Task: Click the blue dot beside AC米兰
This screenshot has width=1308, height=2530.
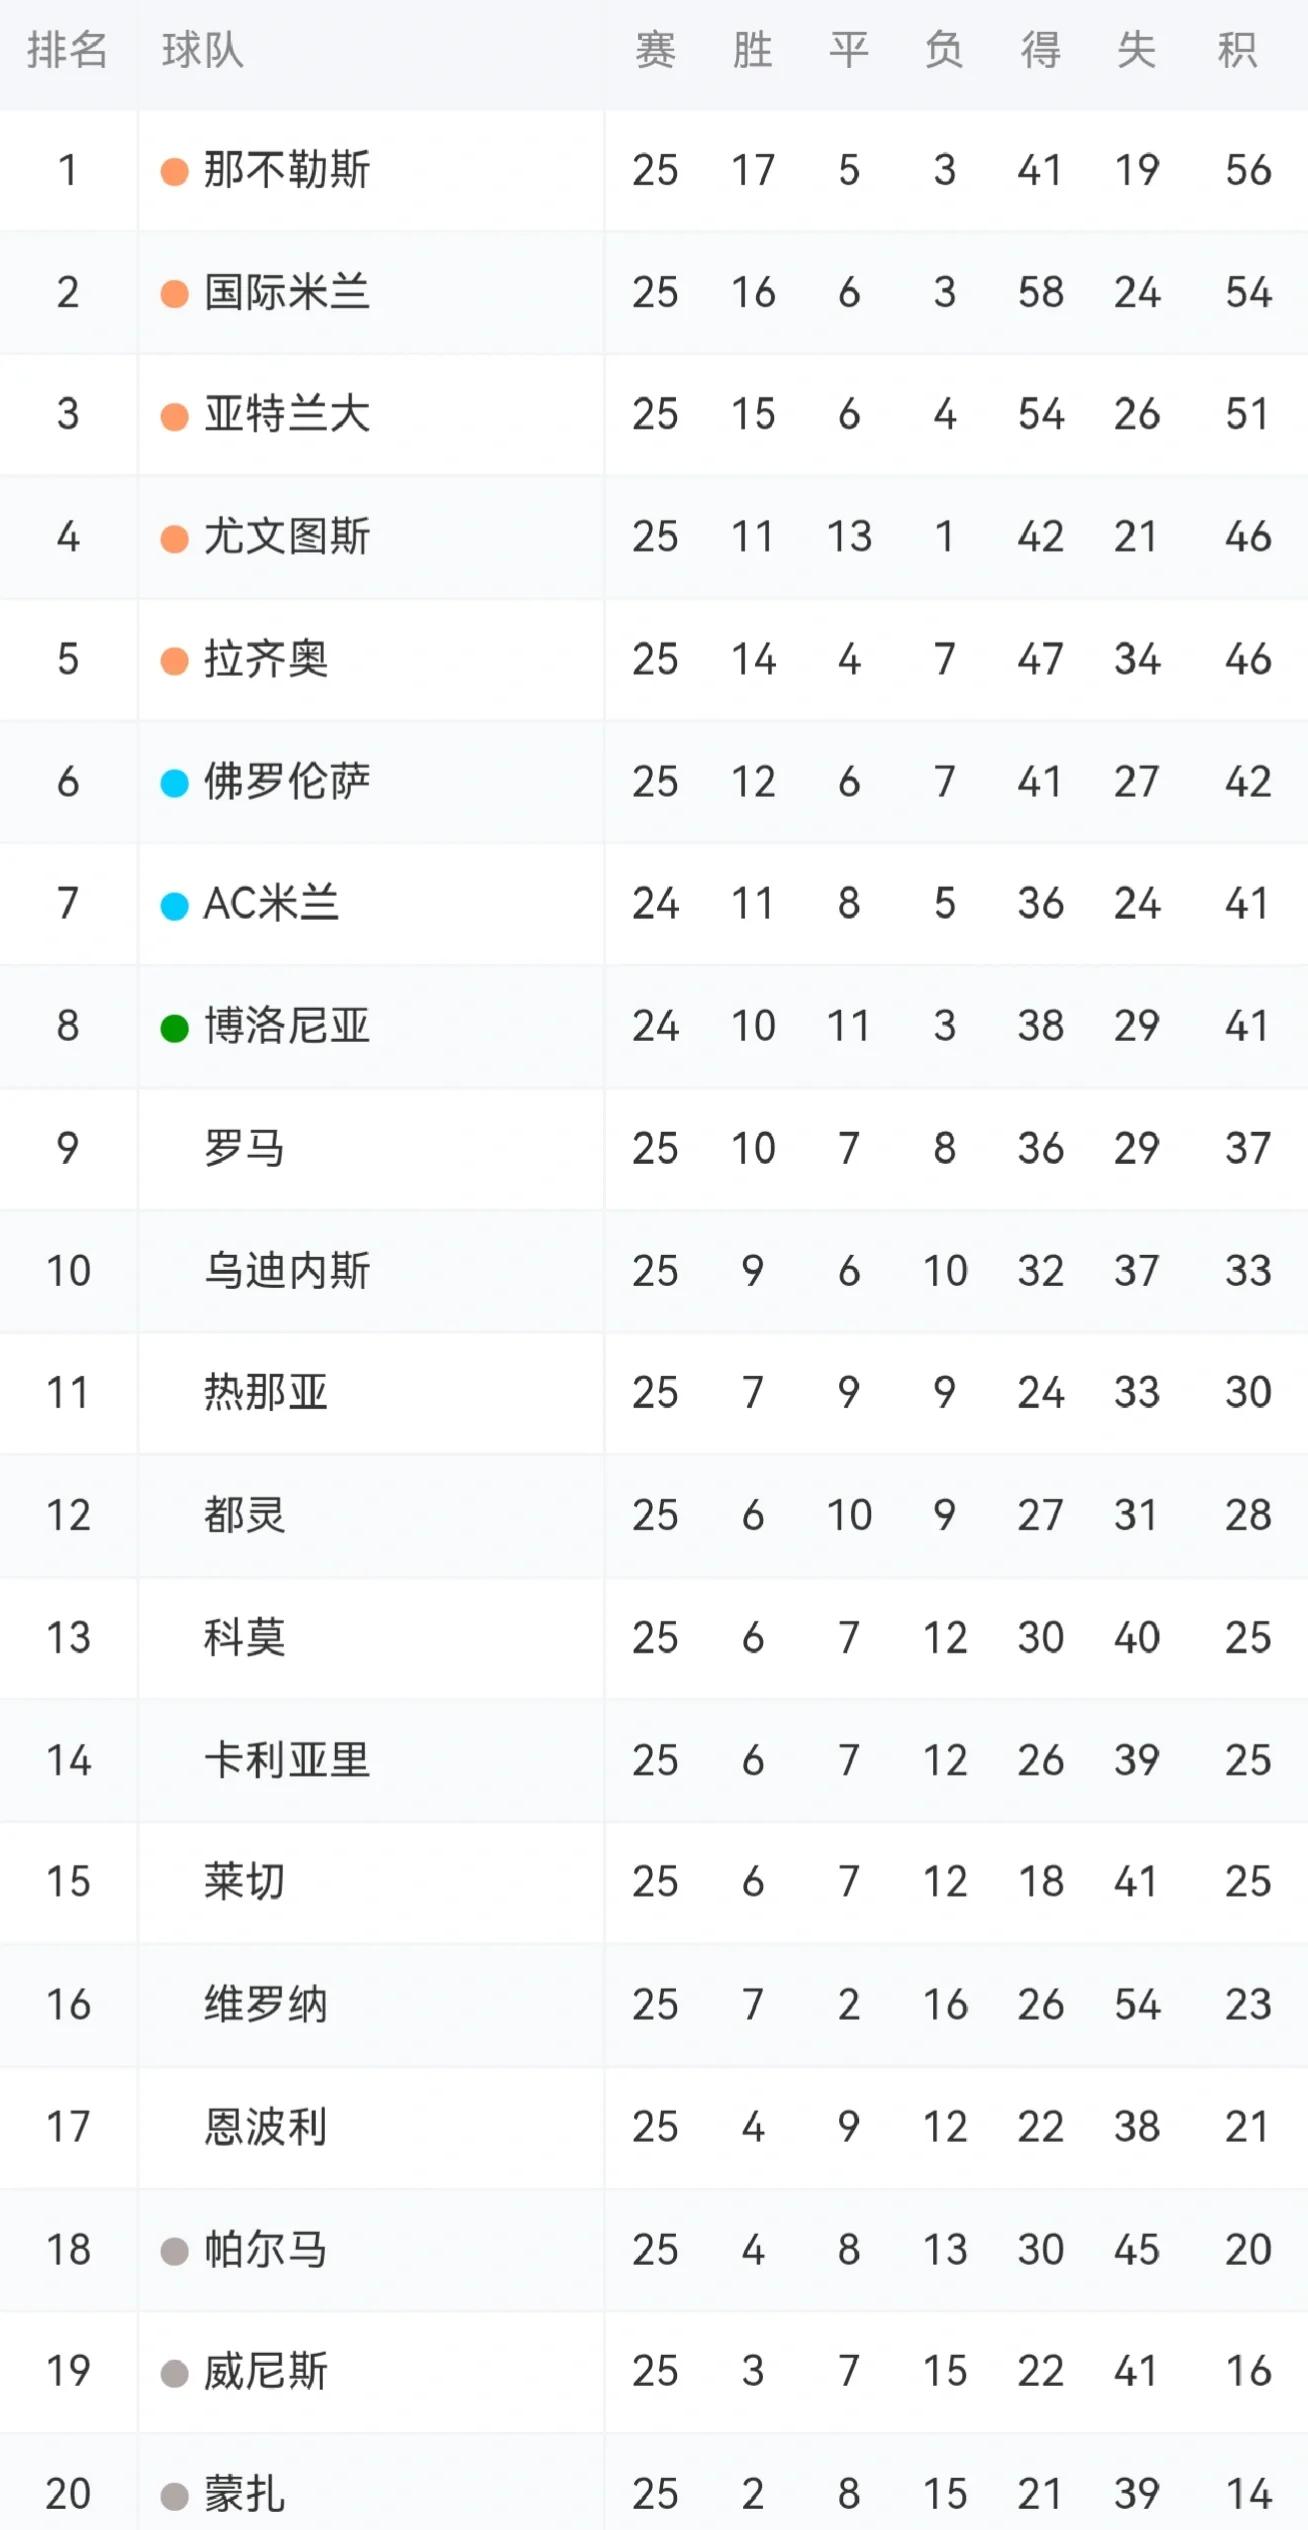Action: click(175, 906)
